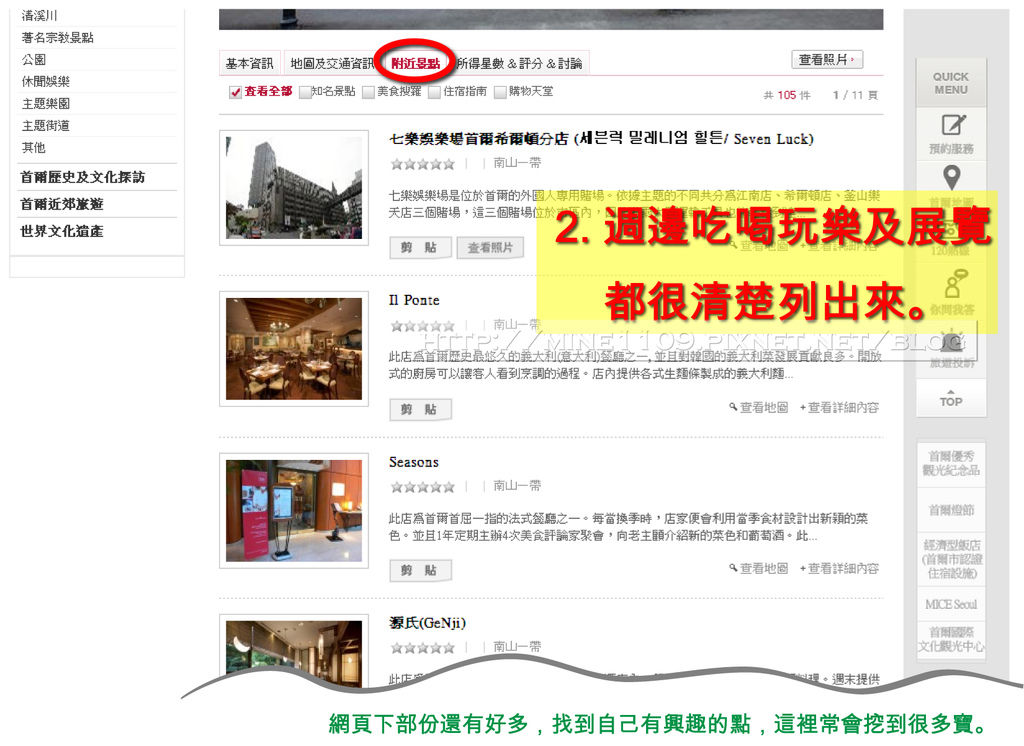Select 清溪川 in the left sidebar

[39, 16]
